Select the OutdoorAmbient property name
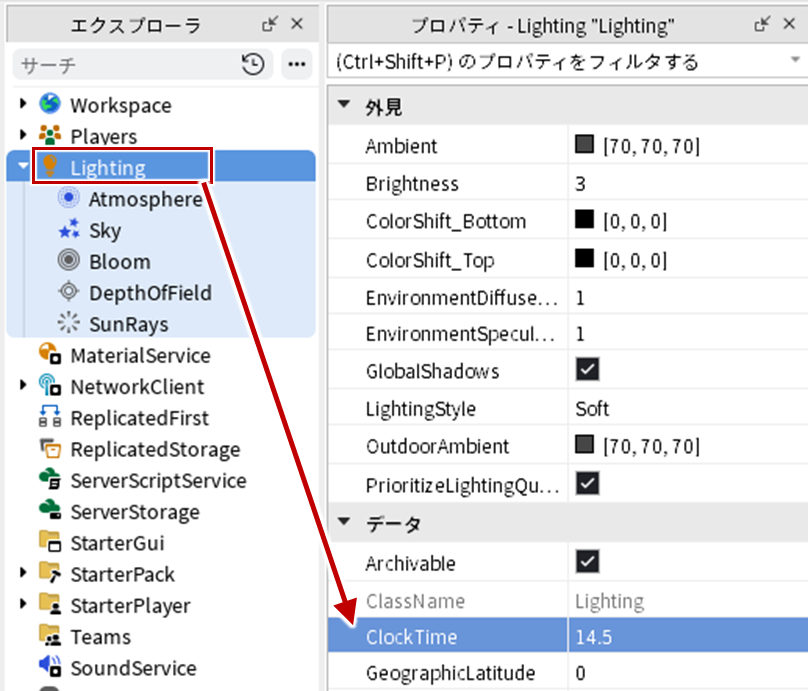Image resolution: width=808 pixels, height=691 pixels. point(437,446)
